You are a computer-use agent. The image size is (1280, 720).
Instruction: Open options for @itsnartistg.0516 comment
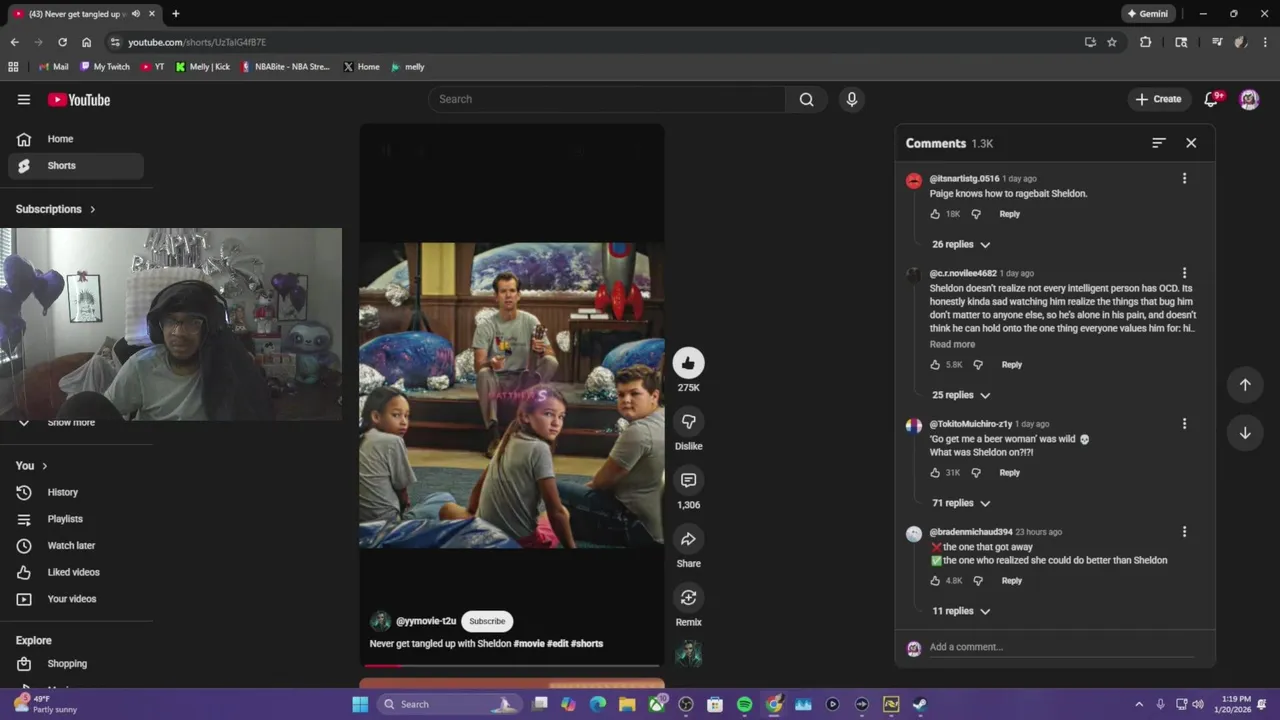[1184, 178]
